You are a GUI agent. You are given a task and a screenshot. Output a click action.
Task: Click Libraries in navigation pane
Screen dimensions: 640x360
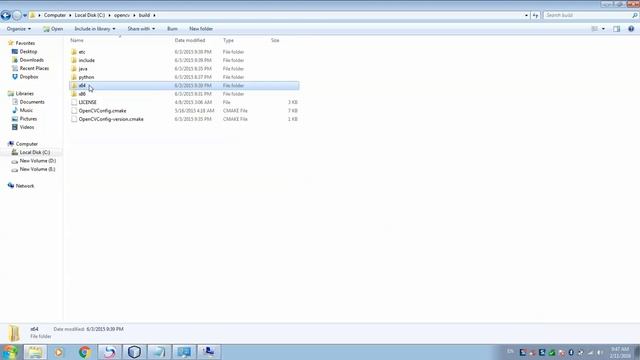(24, 93)
